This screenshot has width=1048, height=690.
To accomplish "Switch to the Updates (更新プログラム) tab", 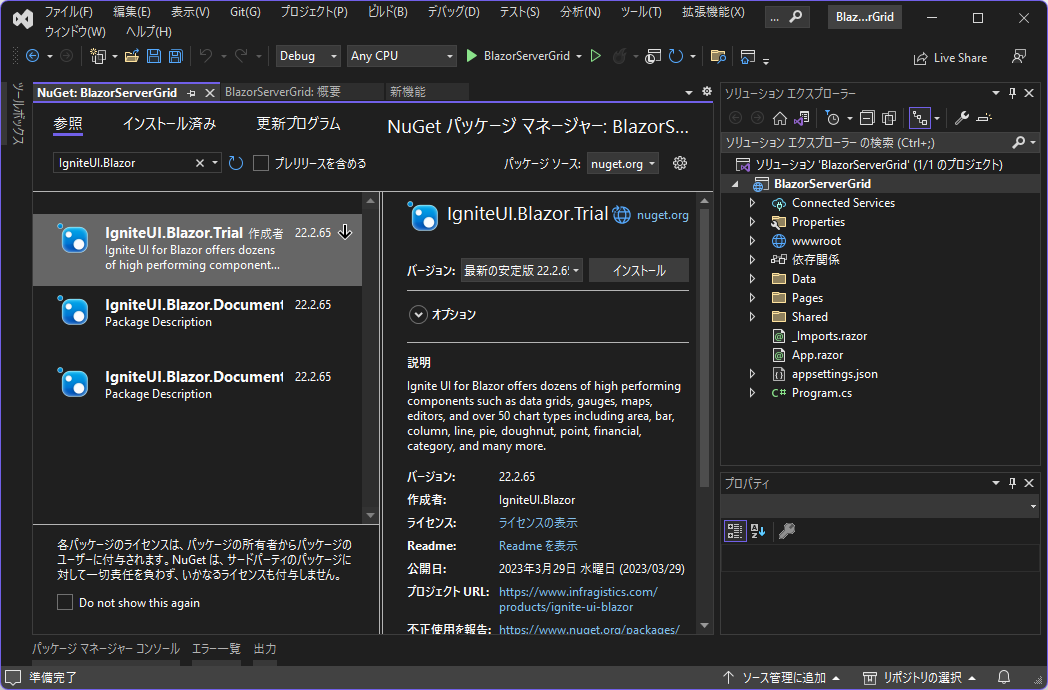I will point(298,124).
